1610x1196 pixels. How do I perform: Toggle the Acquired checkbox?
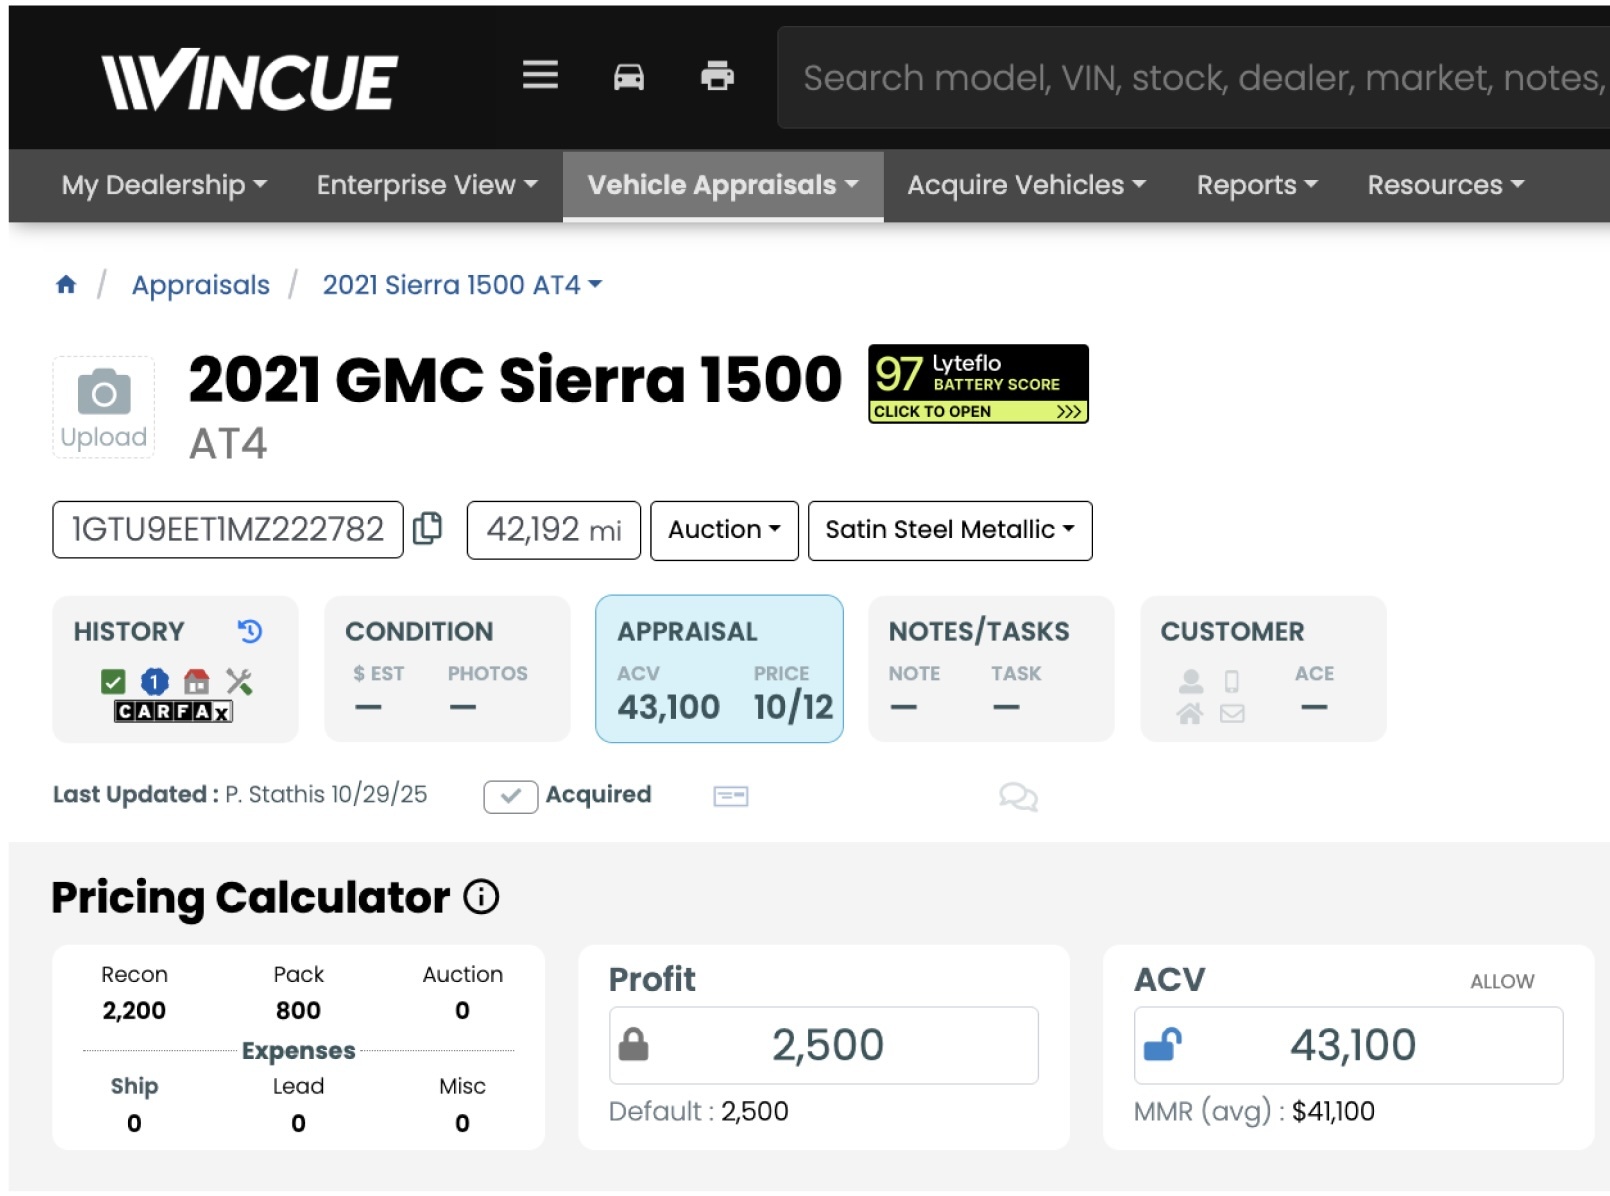(x=510, y=796)
